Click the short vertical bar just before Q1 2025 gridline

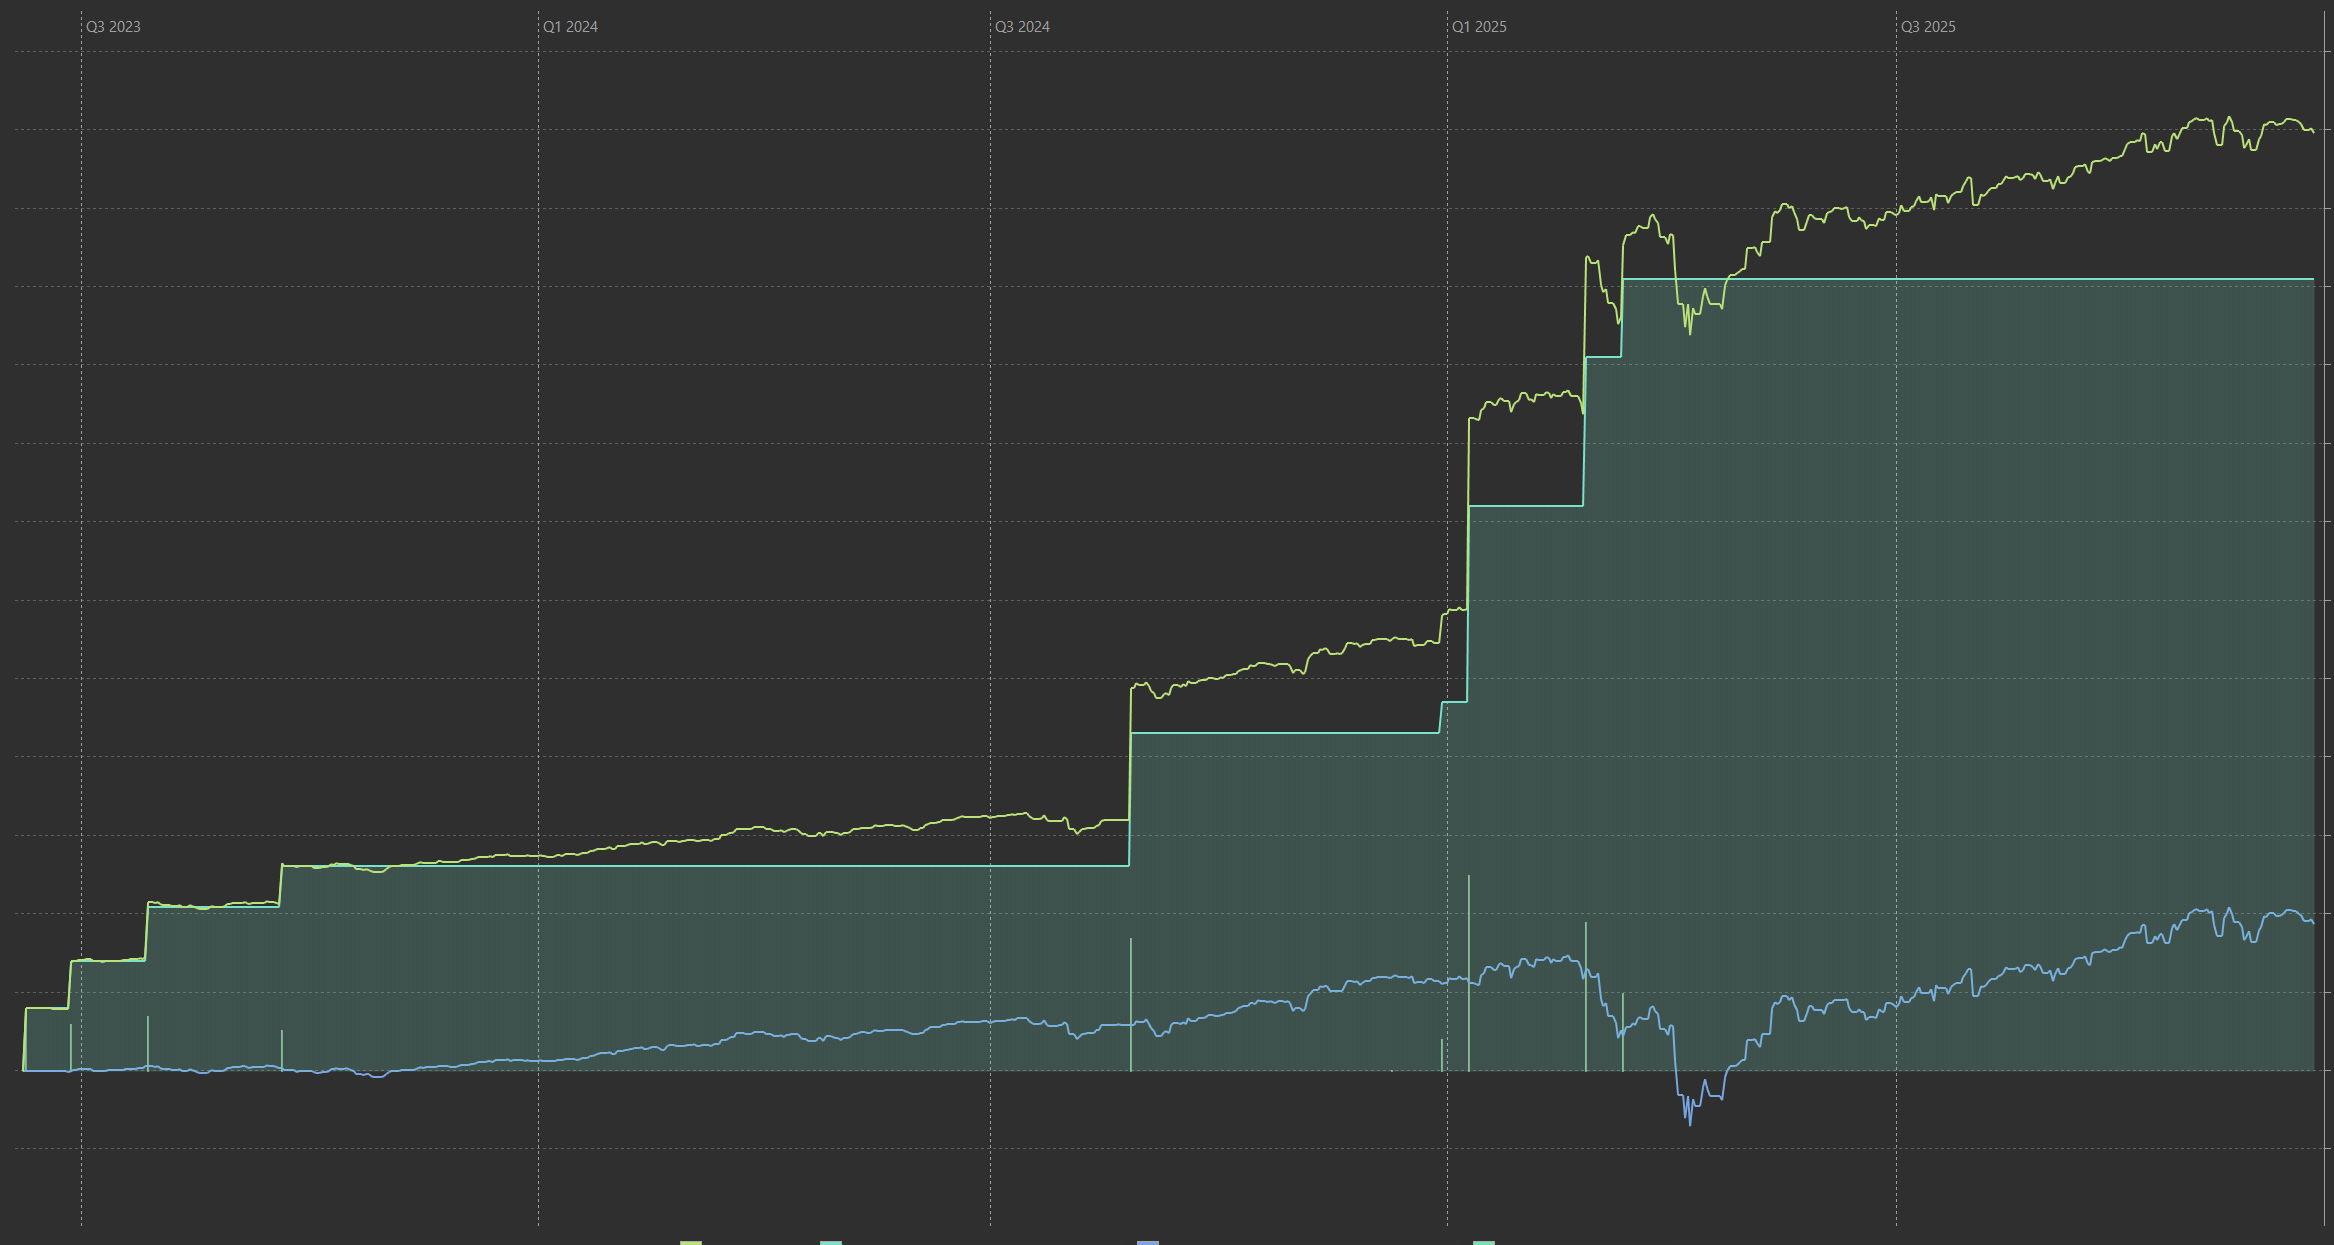click(x=1442, y=1055)
